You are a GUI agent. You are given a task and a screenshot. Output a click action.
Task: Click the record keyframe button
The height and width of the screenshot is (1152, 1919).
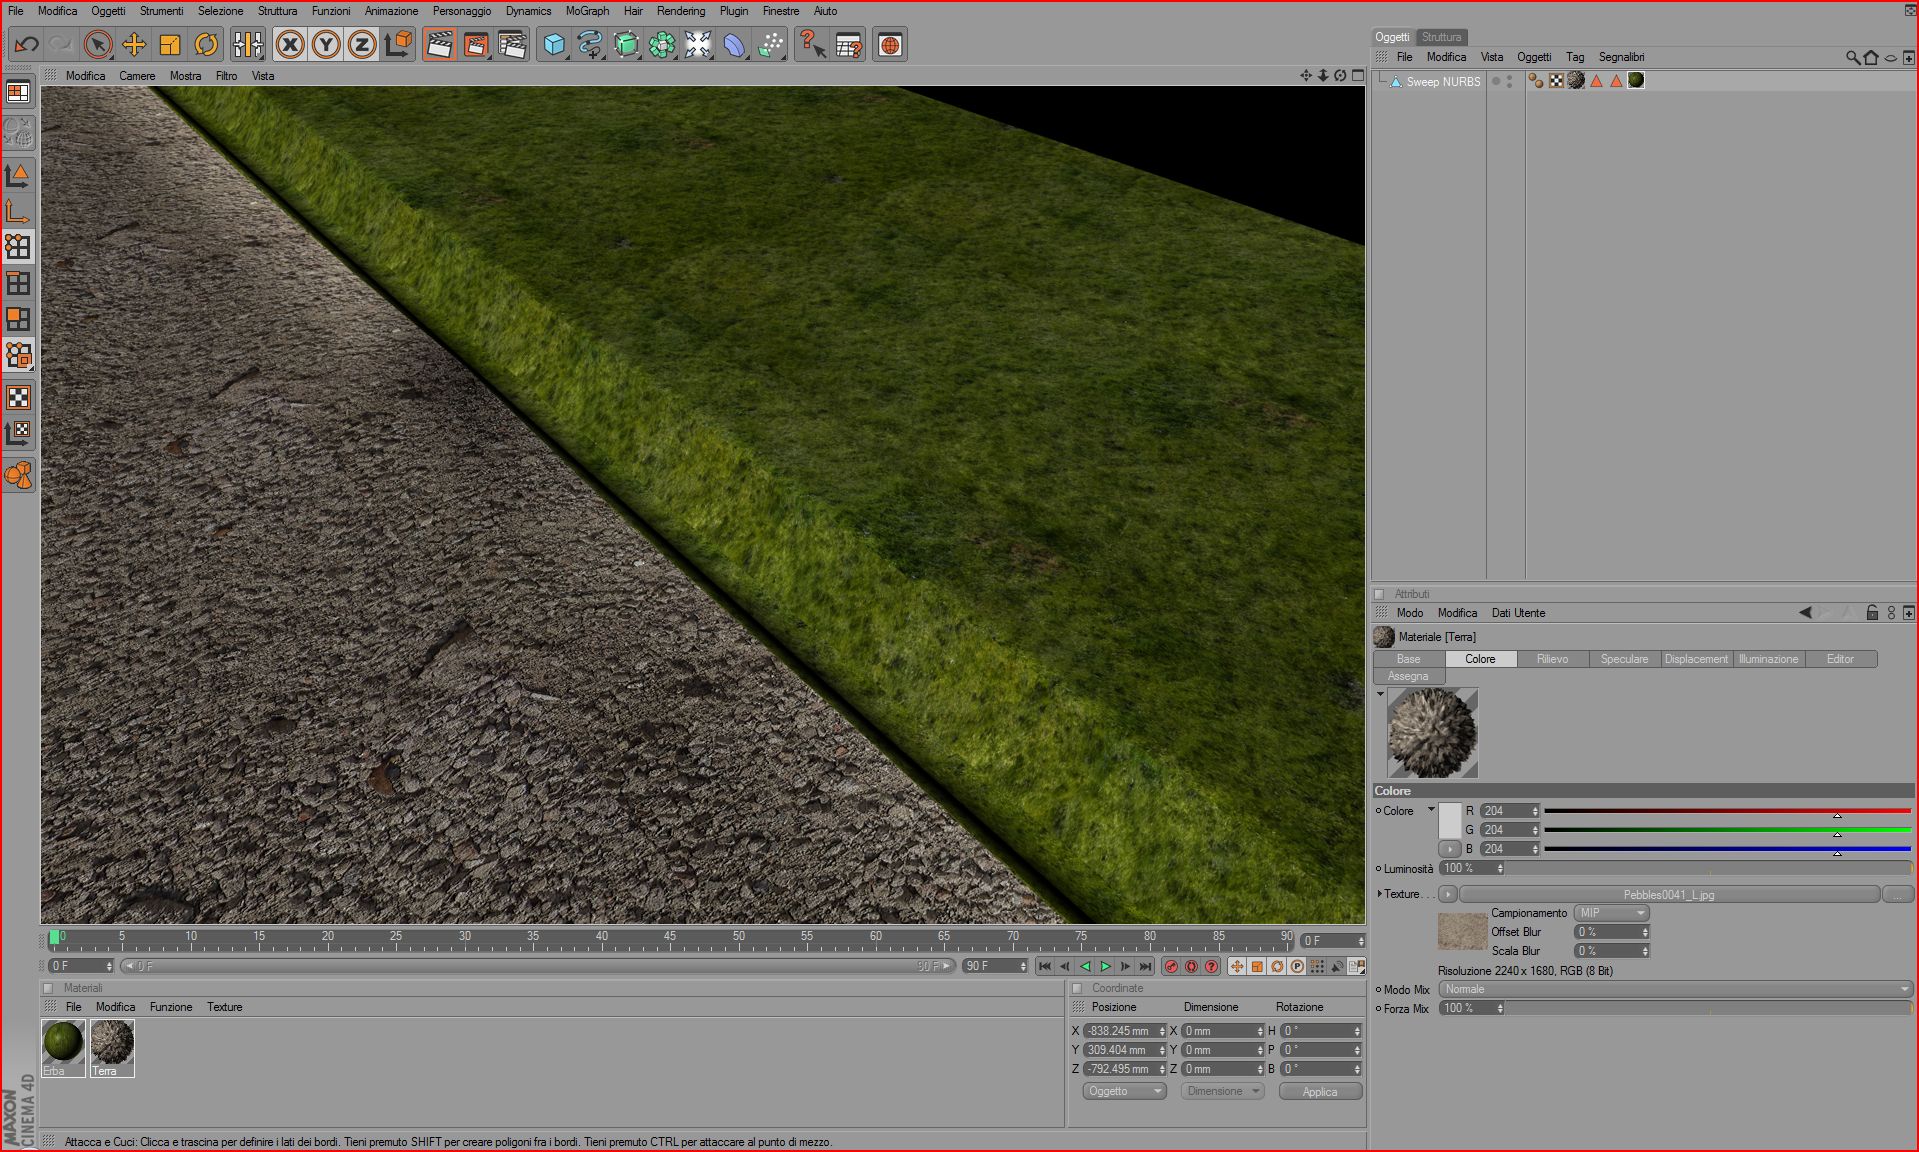(x=1171, y=966)
